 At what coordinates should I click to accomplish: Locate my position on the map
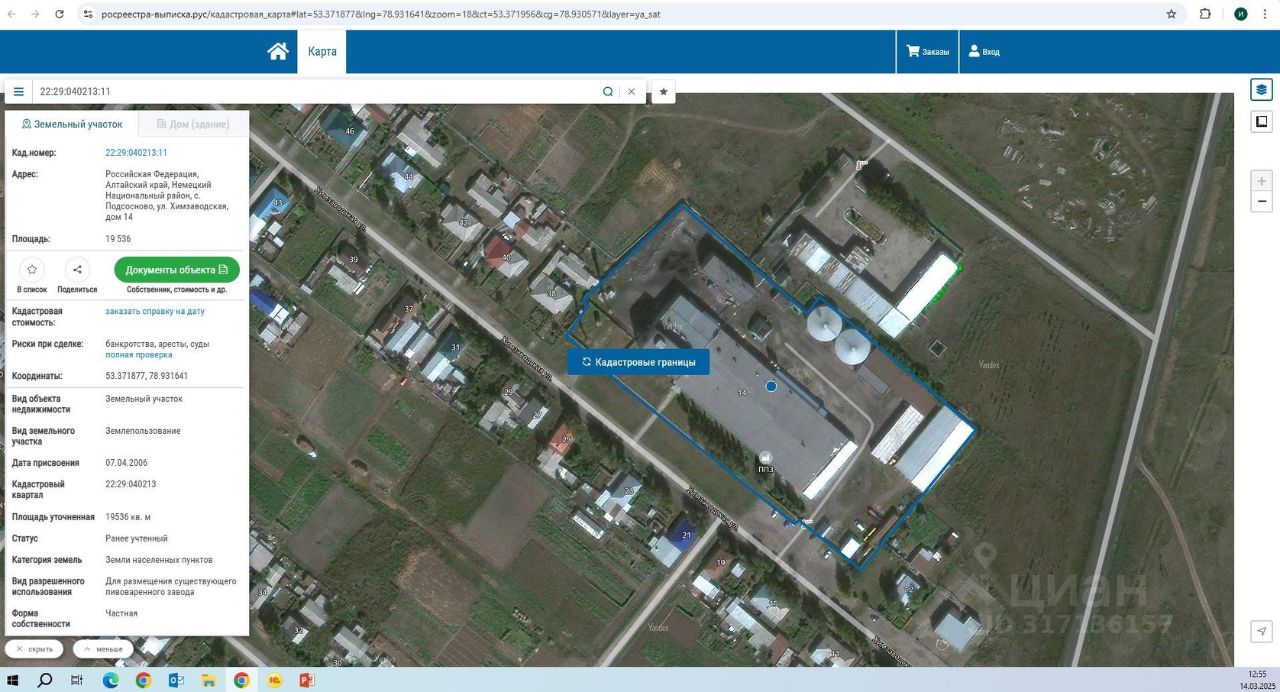coord(1262,631)
